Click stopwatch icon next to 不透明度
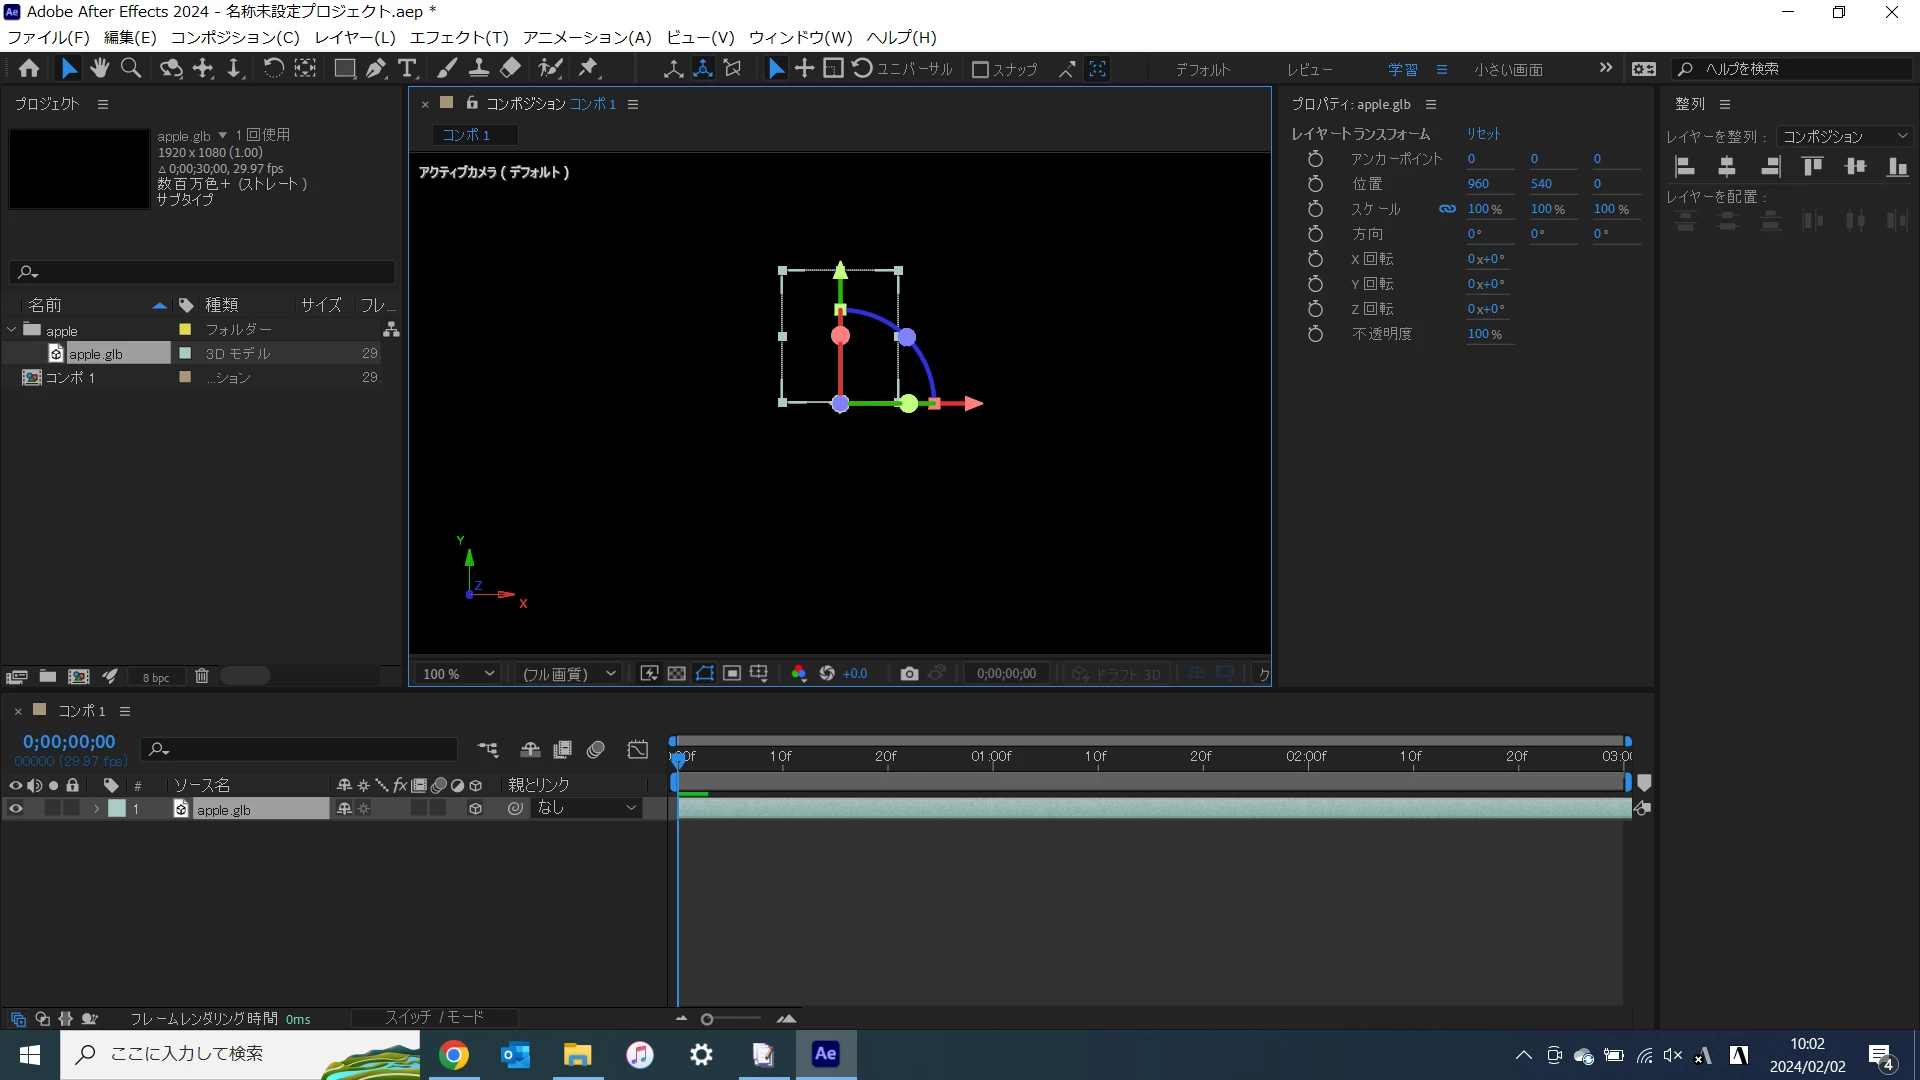 pos(1315,334)
